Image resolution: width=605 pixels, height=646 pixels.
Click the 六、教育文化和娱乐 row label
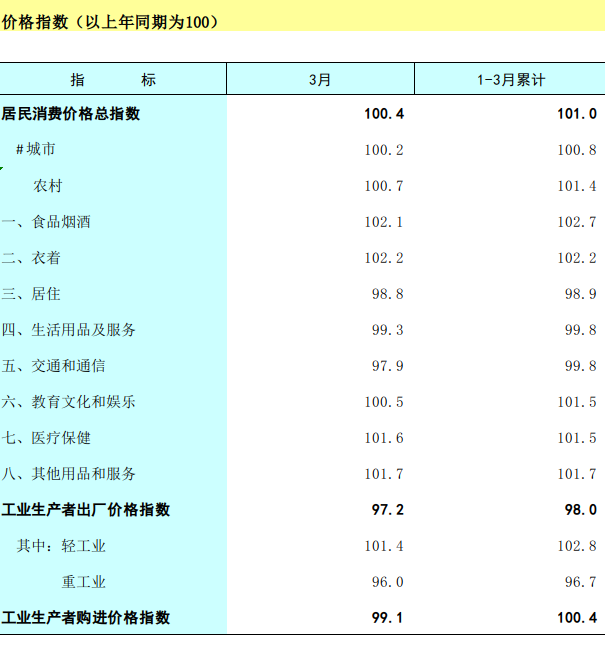(69, 402)
